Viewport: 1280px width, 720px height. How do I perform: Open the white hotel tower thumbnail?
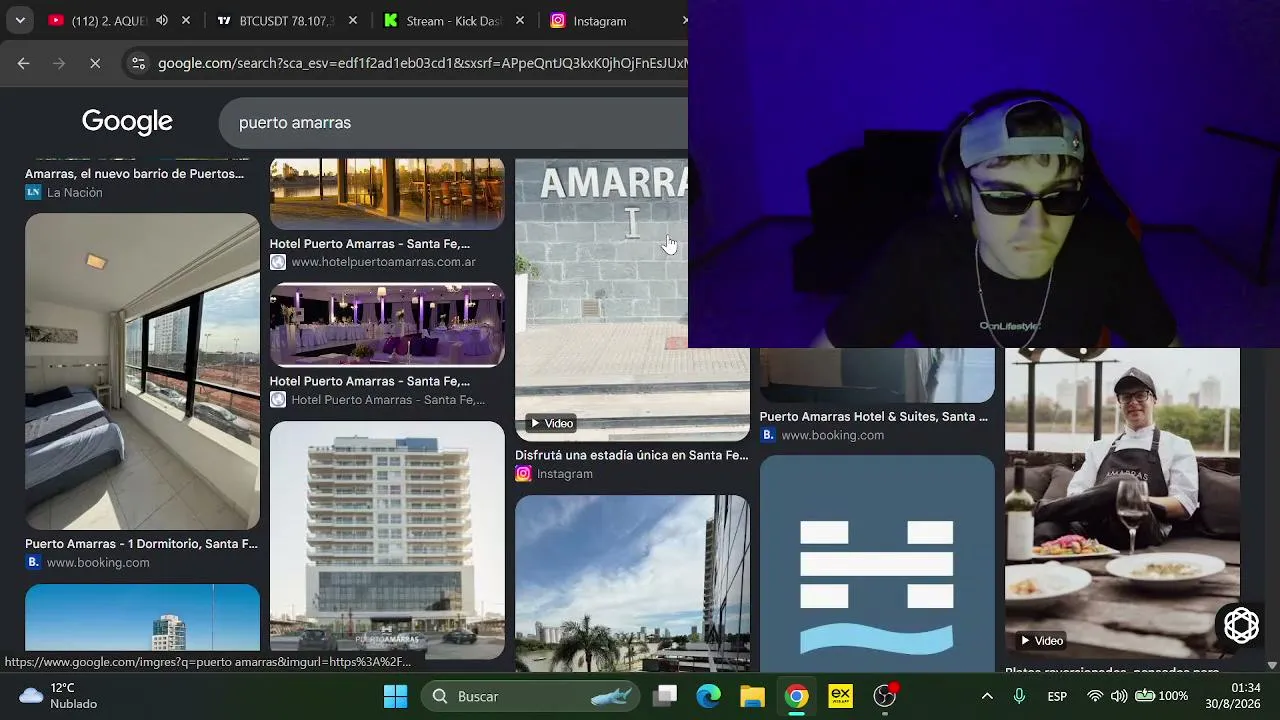click(x=387, y=540)
